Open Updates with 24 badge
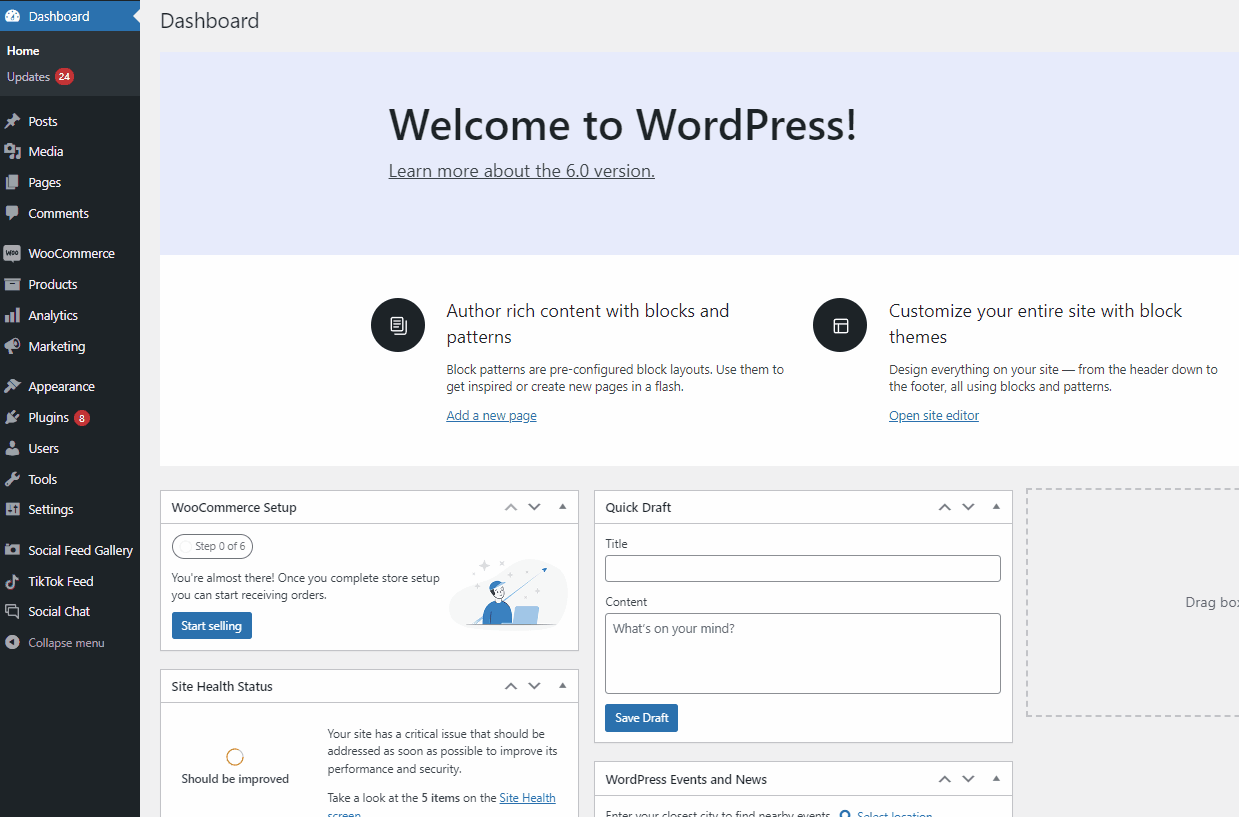Screen dimensions: 1239x817 [x=40, y=77]
